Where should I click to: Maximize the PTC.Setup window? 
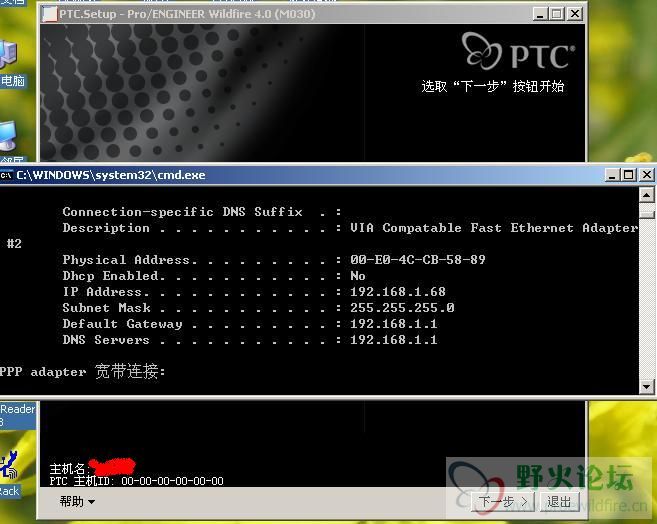tap(557, 14)
